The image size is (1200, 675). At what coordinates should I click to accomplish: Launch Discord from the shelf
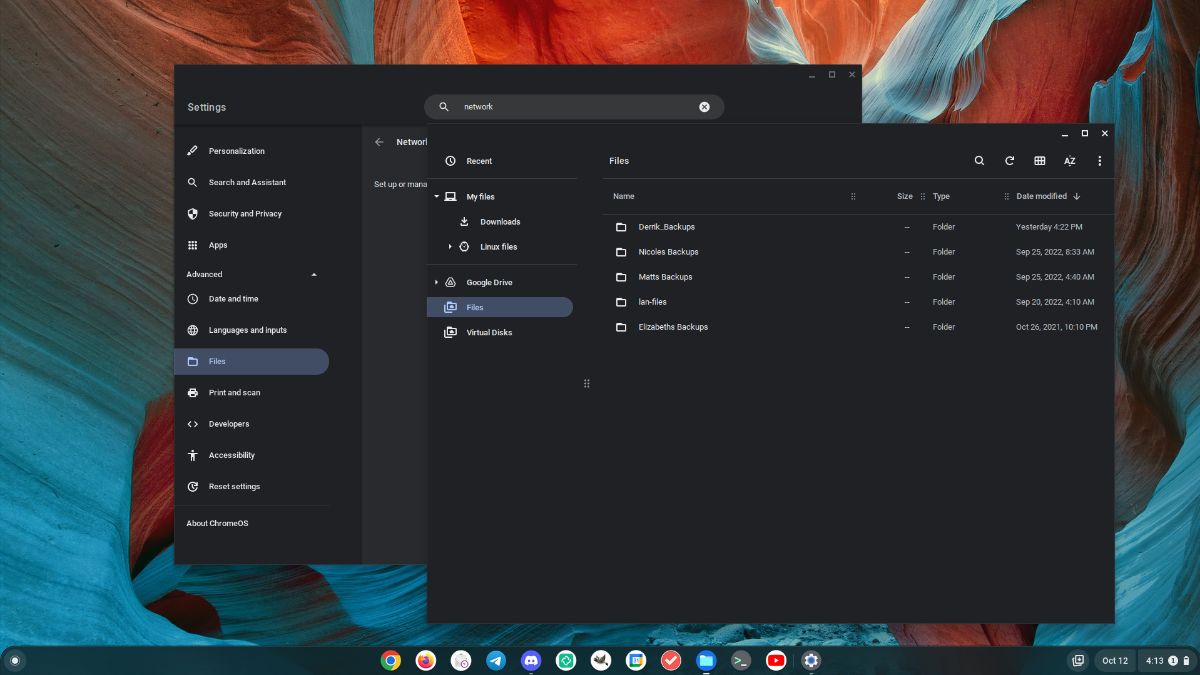click(531, 660)
